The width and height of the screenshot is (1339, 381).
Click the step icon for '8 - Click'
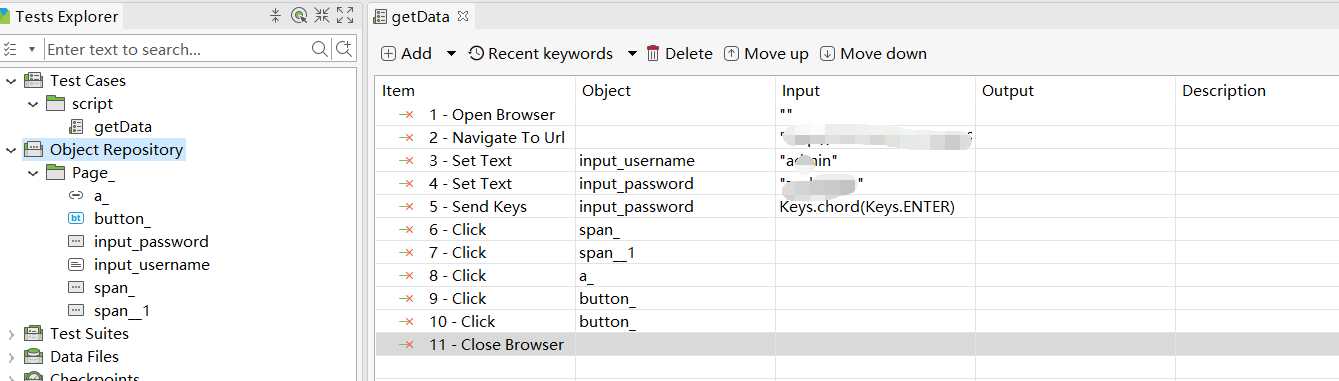coord(407,275)
